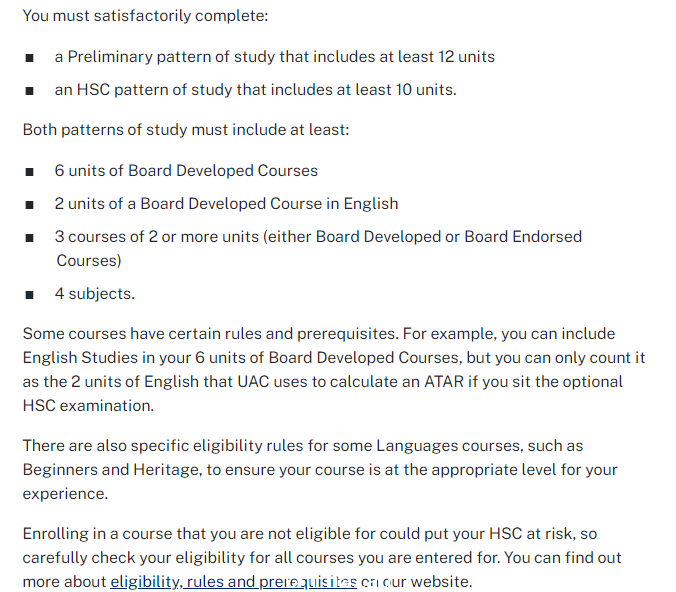The height and width of the screenshot is (592, 676).
Task: Click the 'Board Endorsed' text in list
Action: (x=523, y=237)
